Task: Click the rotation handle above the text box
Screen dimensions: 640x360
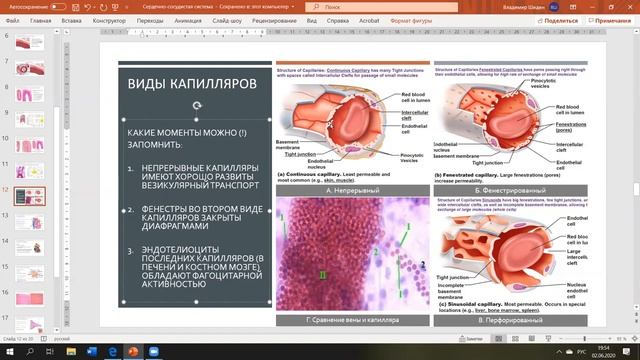Action: click(197, 106)
